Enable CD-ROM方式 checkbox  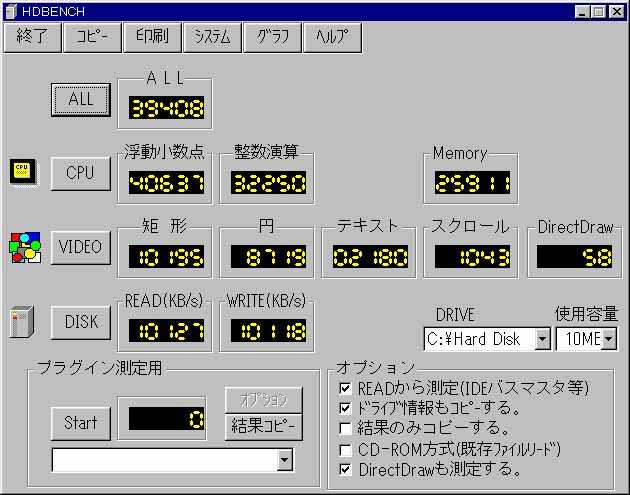tap(345, 450)
